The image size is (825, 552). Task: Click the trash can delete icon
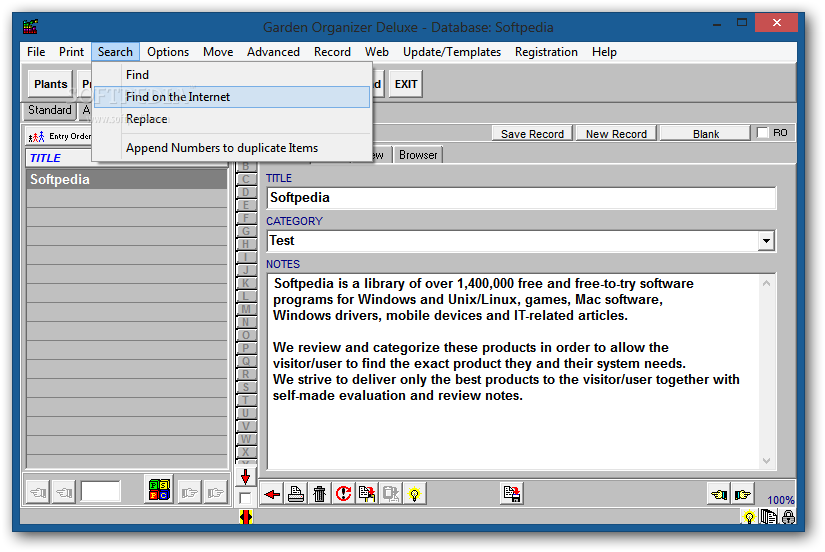[x=319, y=494]
